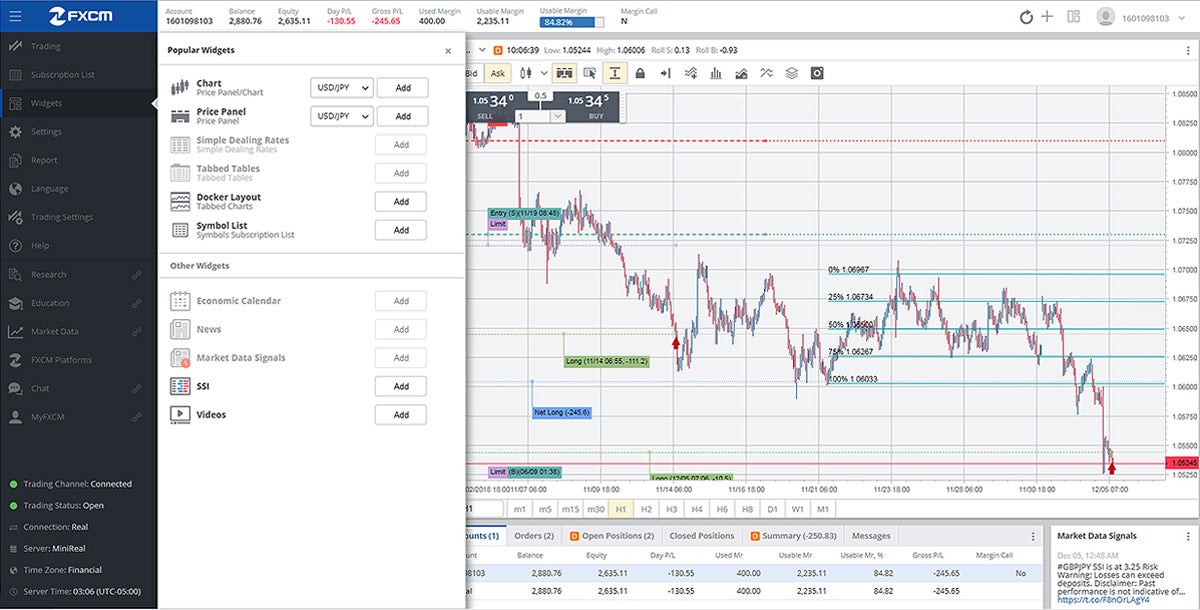This screenshot has height=610, width=1200.
Task: Open the Report sidebar item
Action: tap(79, 160)
